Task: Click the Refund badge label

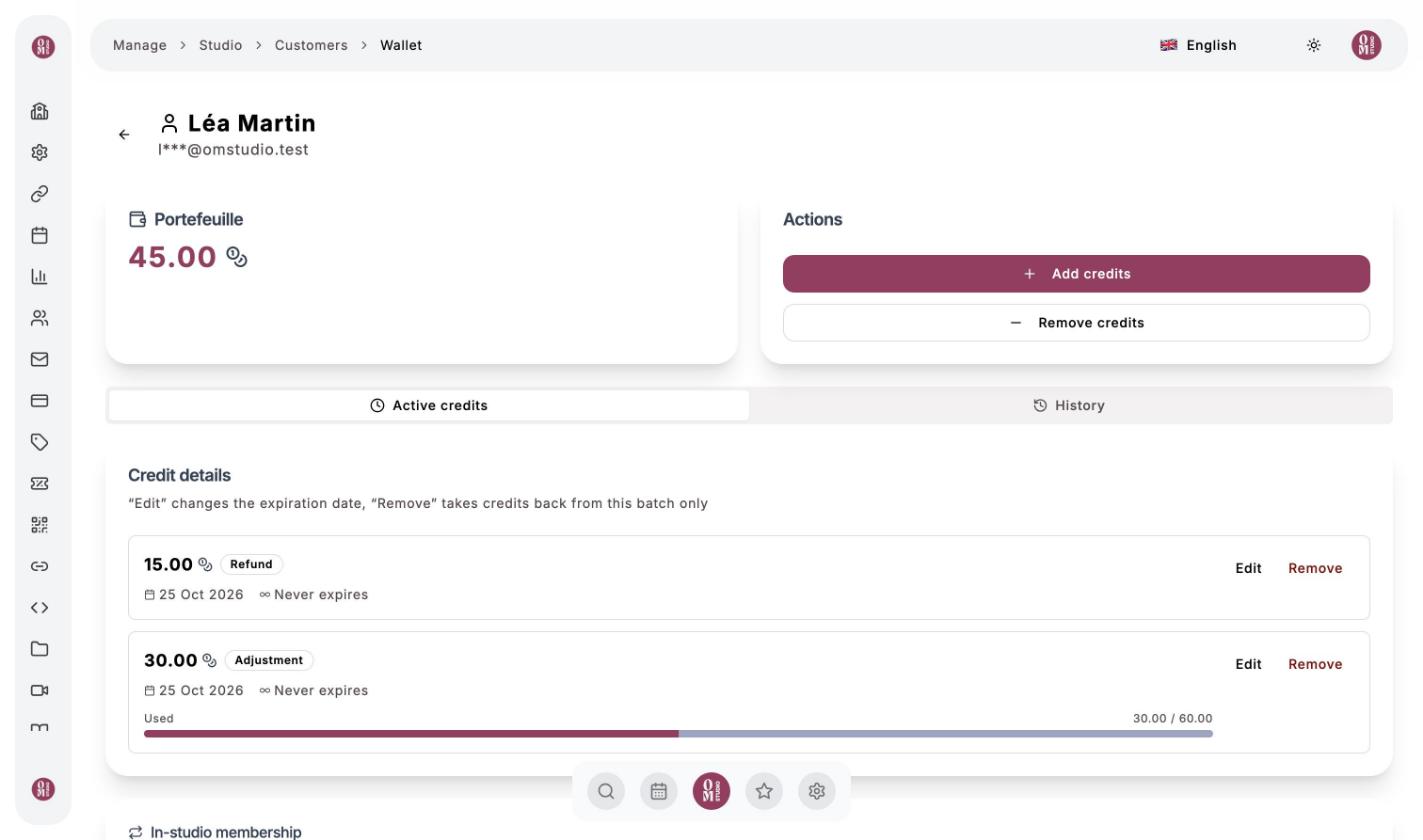Action: click(251, 564)
